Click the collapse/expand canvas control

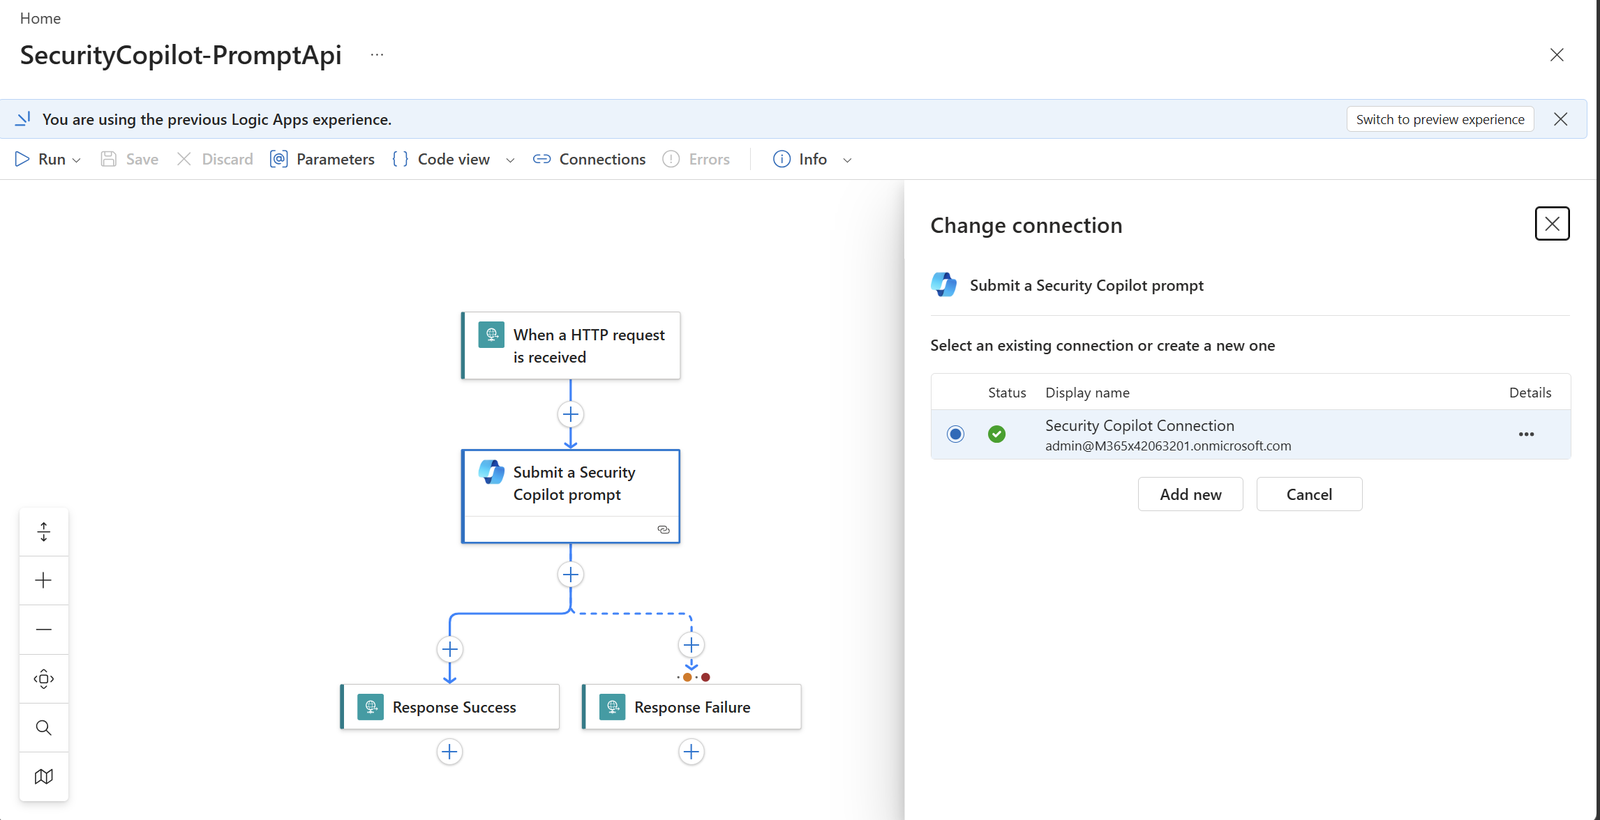point(44,532)
